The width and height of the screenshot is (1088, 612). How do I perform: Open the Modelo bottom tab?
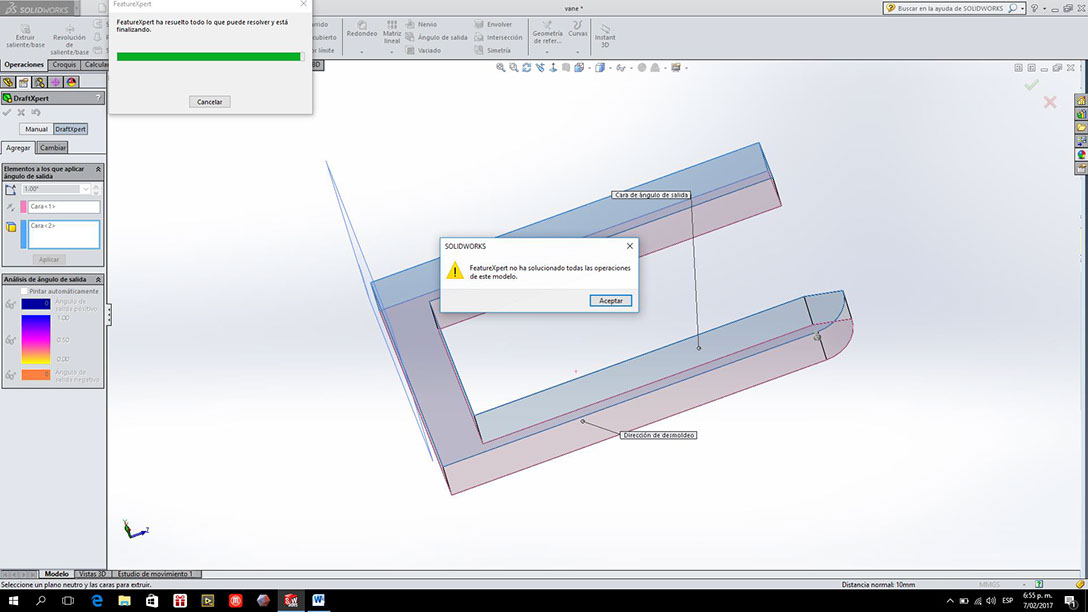click(56, 574)
